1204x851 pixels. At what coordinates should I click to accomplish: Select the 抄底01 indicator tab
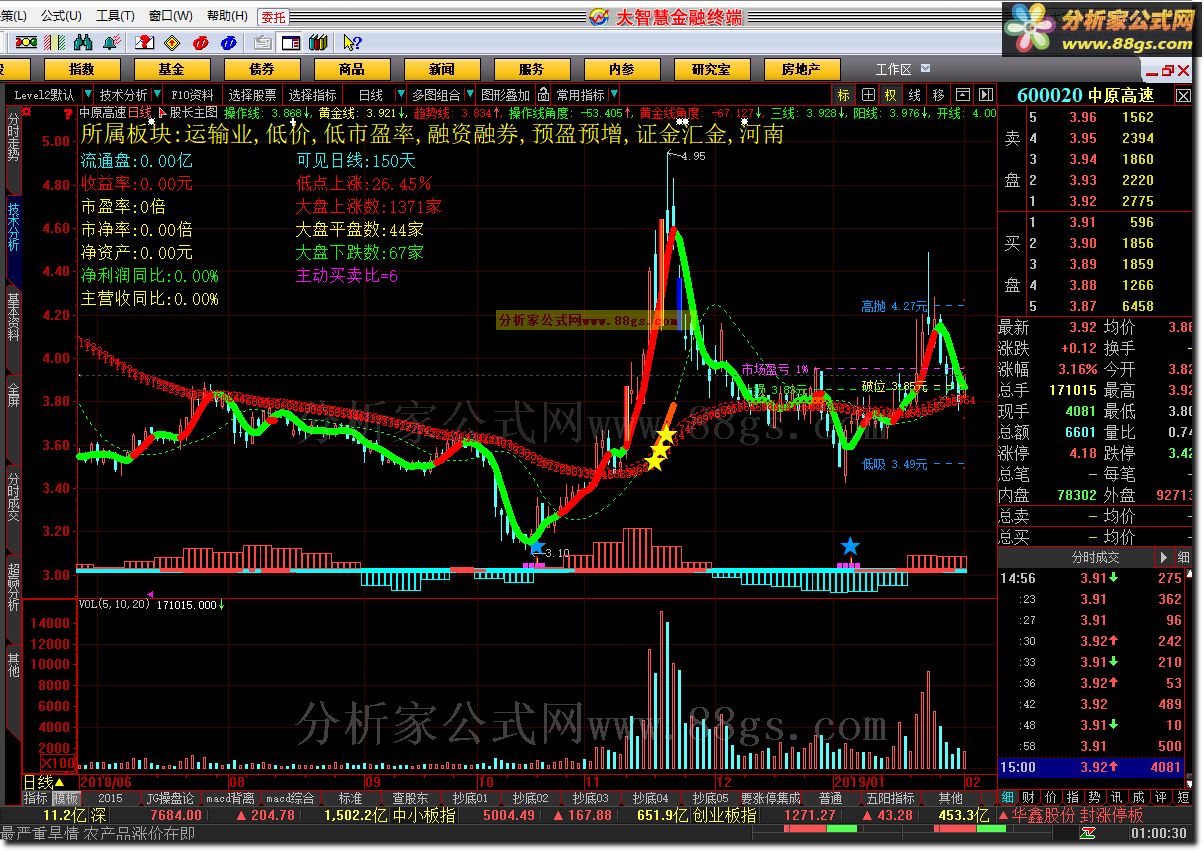point(470,798)
